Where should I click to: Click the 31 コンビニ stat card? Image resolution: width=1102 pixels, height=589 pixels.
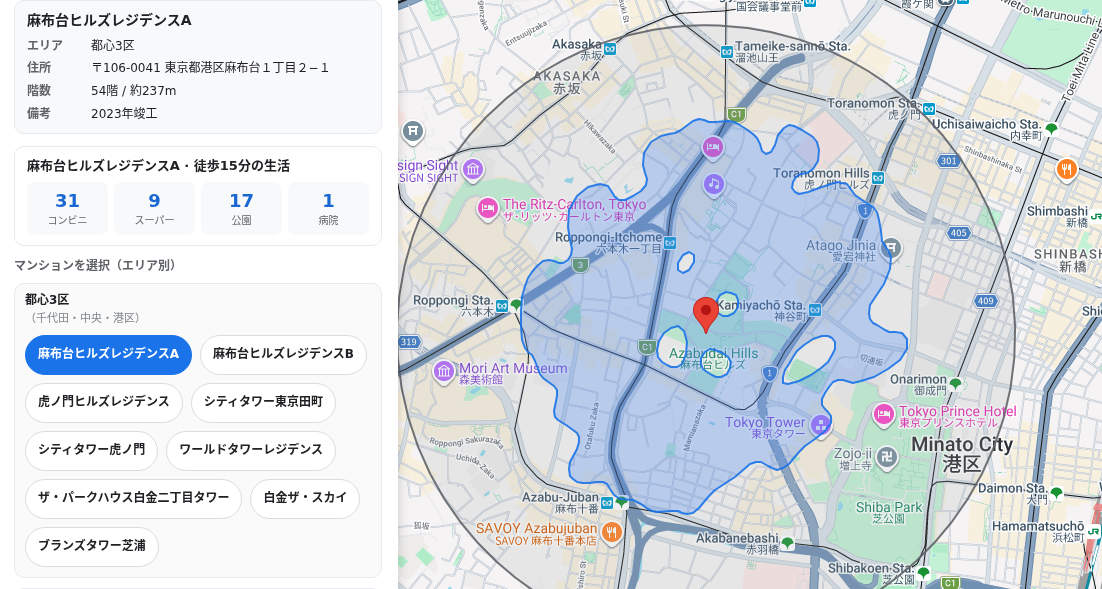click(67, 208)
